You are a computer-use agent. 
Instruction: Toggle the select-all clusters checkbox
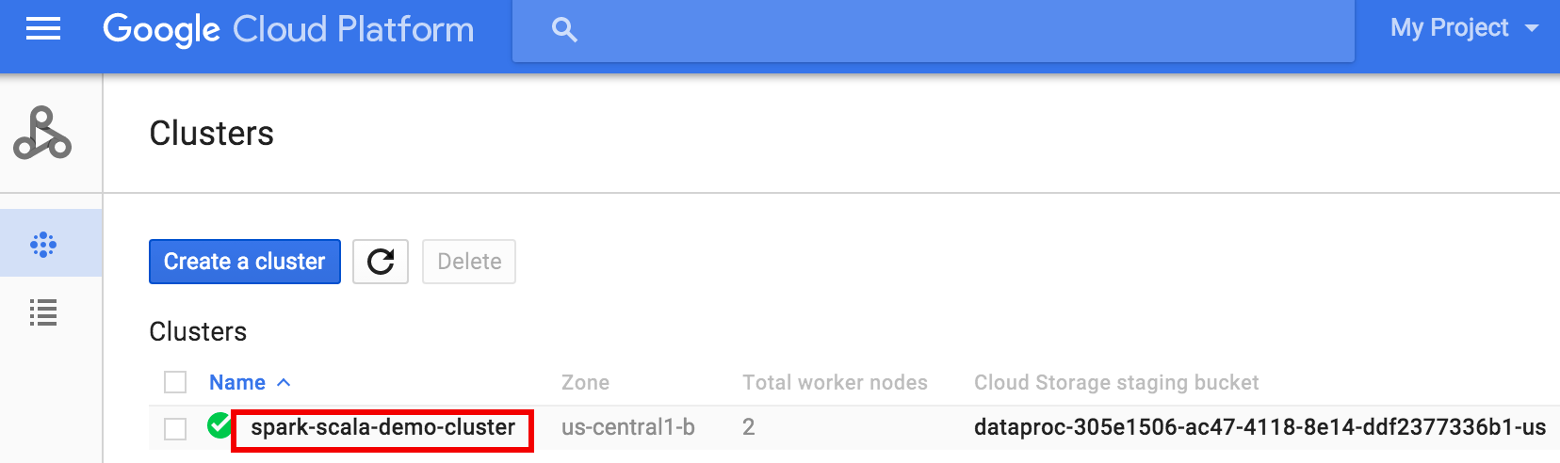tap(175, 382)
